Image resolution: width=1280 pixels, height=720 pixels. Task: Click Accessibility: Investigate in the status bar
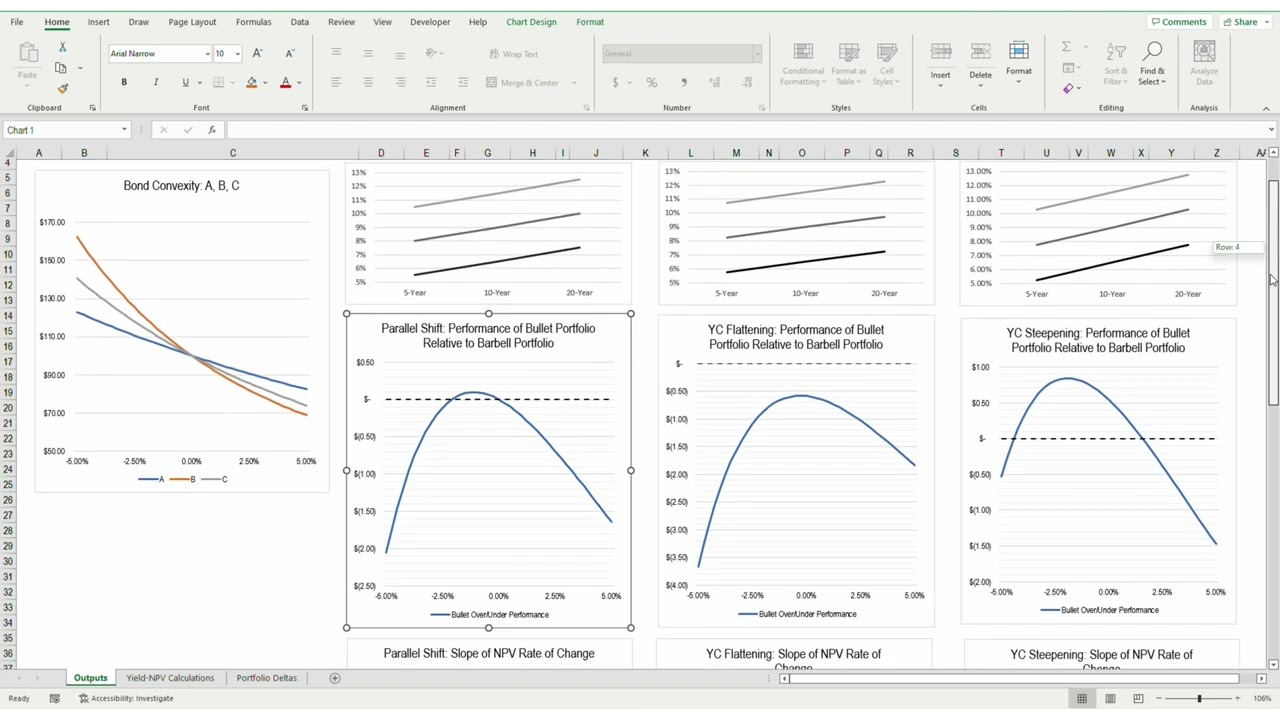126,698
